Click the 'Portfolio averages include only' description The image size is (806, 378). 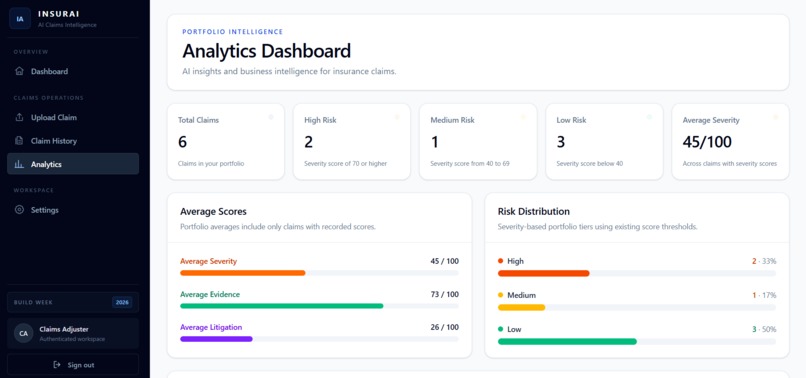(278, 226)
